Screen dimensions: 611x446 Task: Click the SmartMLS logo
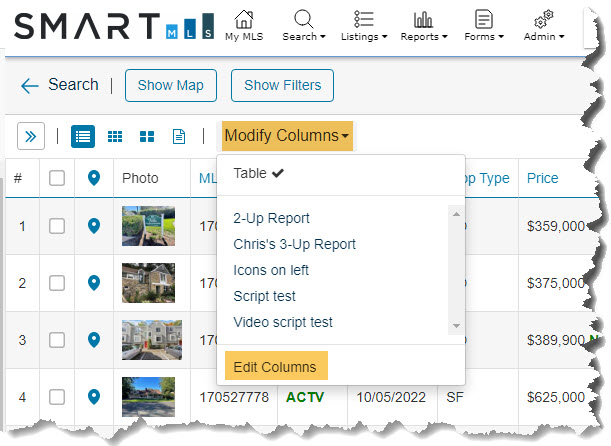[114, 26]
